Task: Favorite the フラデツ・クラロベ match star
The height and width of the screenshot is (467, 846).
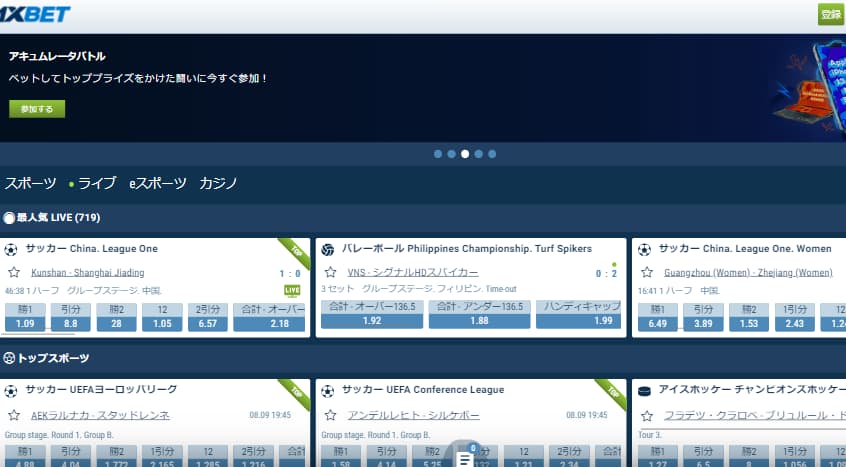Action: point(647,415)
